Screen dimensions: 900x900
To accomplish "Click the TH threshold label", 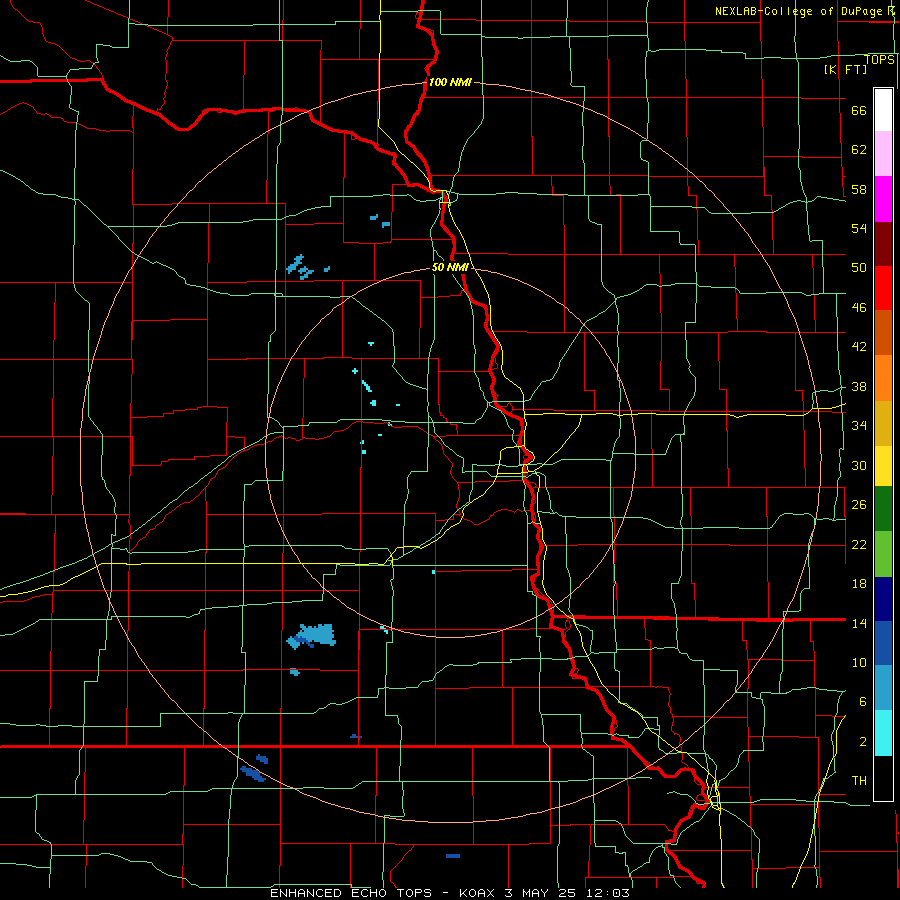I will [859, 781].
